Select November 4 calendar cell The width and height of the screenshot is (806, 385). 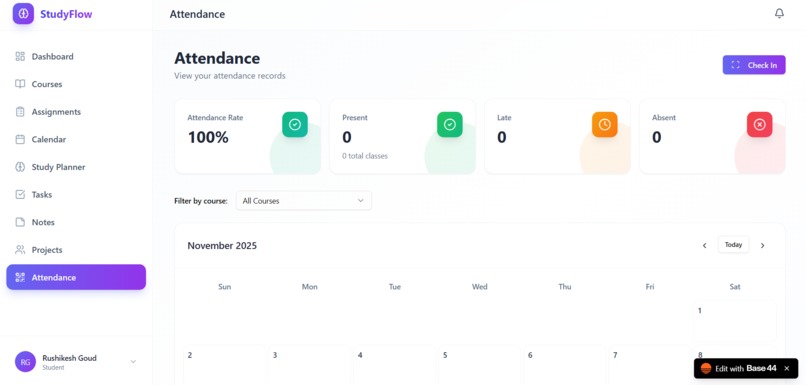pyautogui.click(x=395, y=365)
